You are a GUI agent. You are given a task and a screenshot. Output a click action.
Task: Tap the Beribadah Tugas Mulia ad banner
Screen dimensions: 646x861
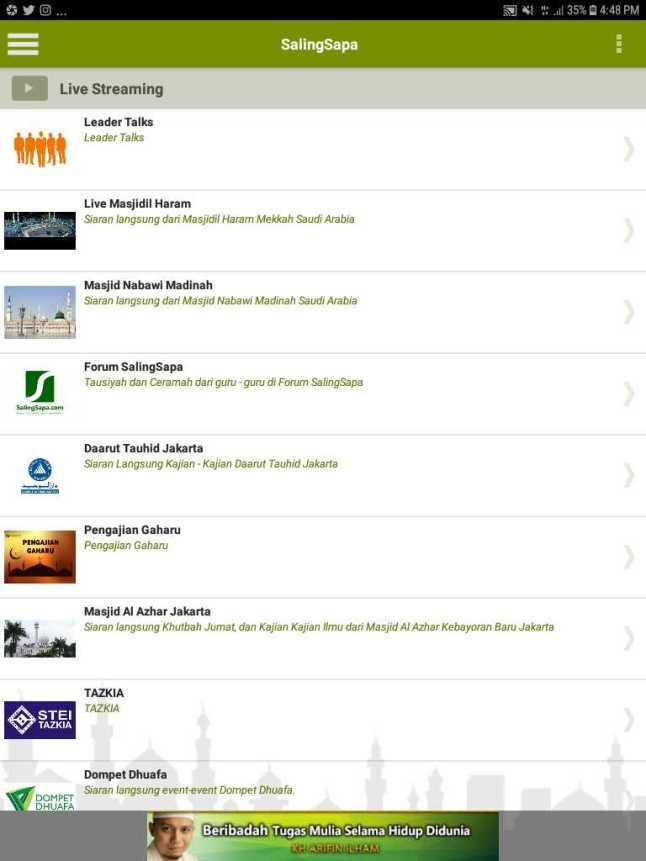point(323,836)
